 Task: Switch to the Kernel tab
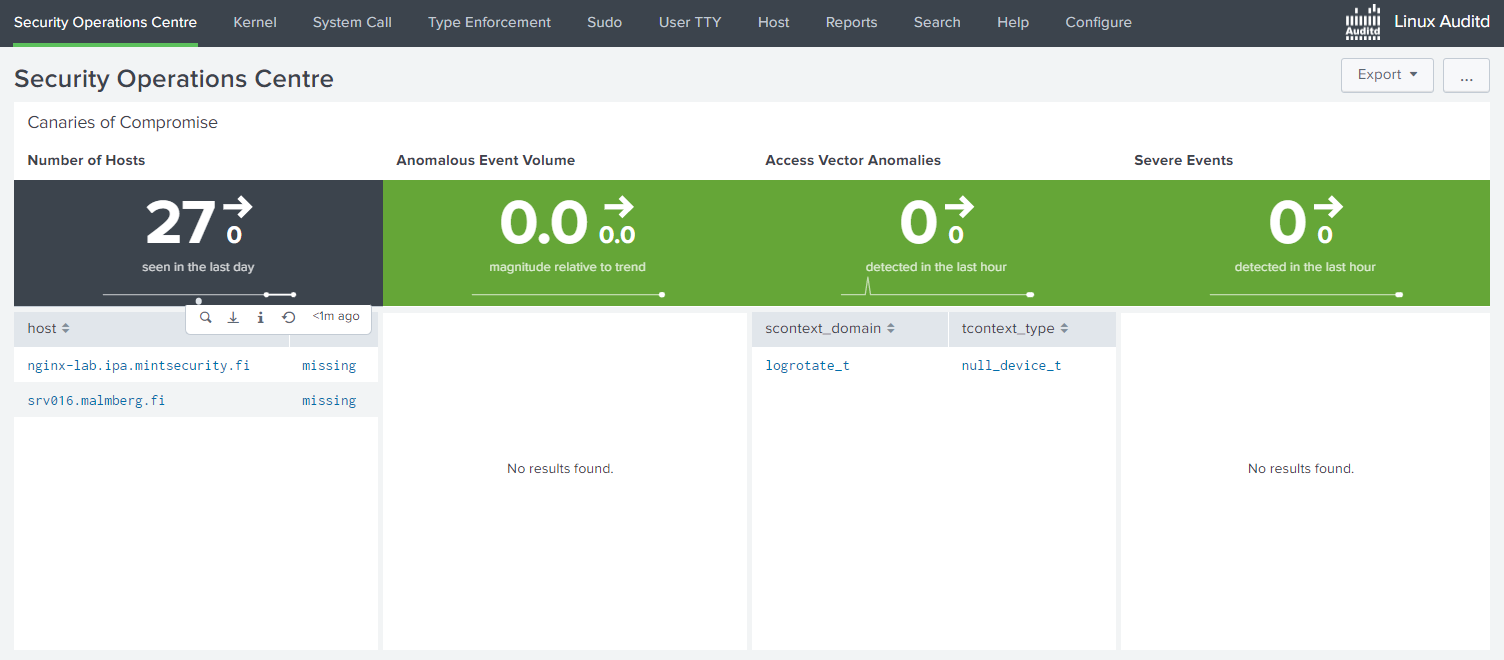click(x=255, y=22)
